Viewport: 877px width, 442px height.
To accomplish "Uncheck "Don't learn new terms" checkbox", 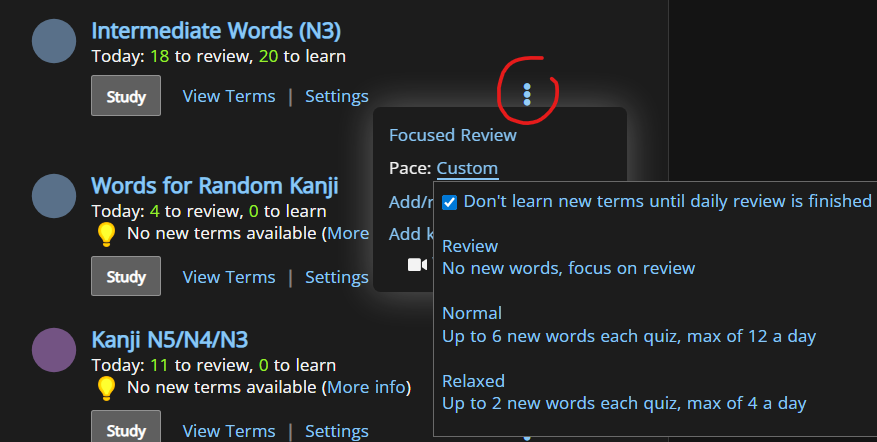I will [x=450, y=202].
